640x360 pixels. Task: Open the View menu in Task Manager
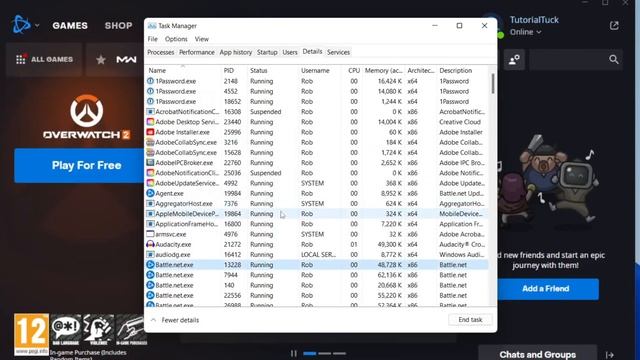[201, 39]
